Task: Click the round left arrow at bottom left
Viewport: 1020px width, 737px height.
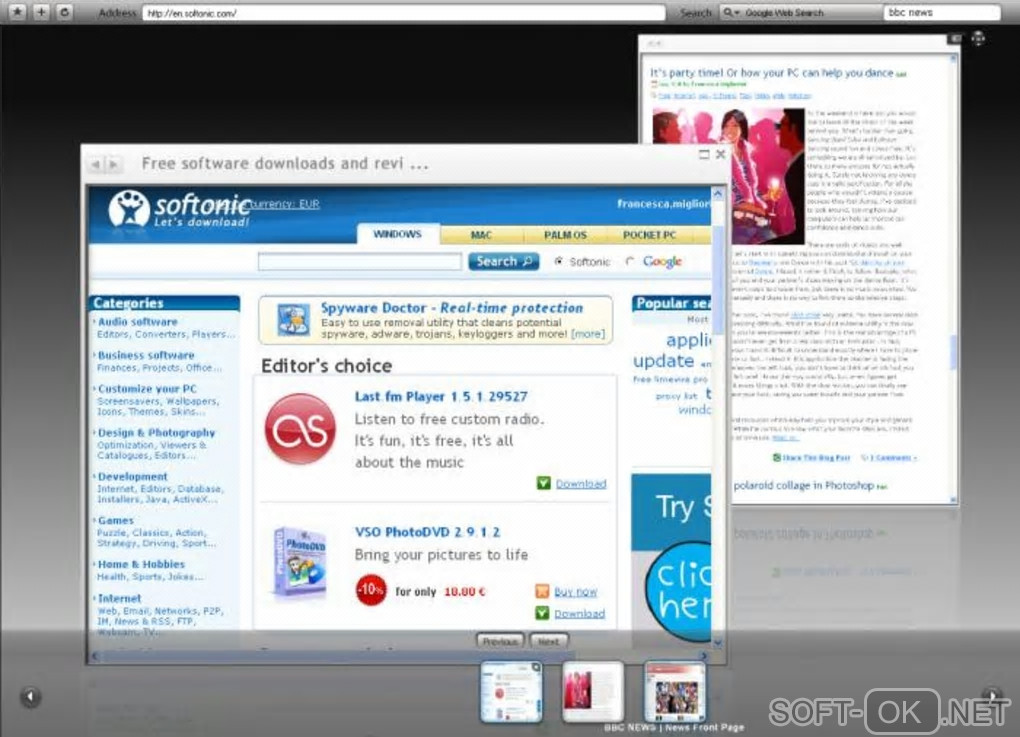Action: [x=30, y=697]
